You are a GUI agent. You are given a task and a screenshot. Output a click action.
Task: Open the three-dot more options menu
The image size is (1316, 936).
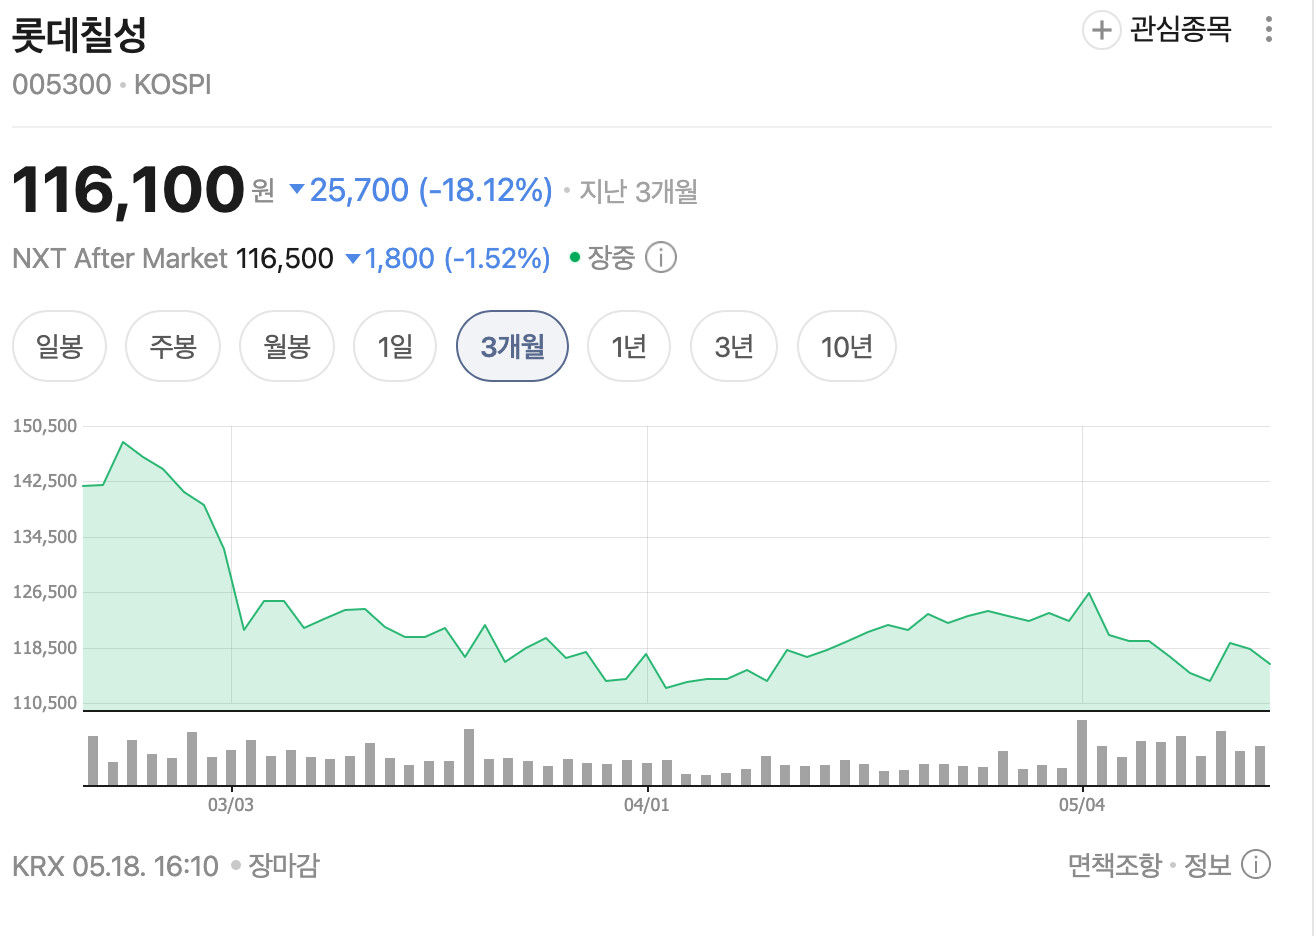point(1268,29)
